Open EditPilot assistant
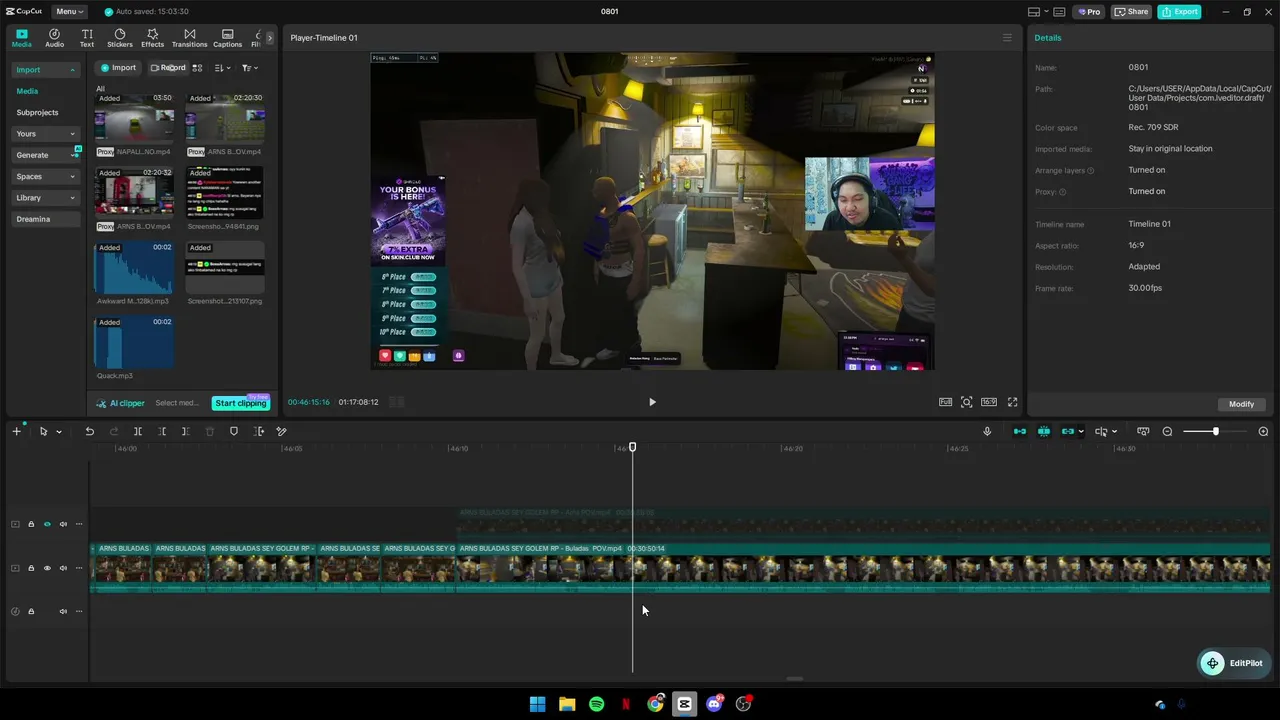The image size is (1280, 720). click(1233, 663)
